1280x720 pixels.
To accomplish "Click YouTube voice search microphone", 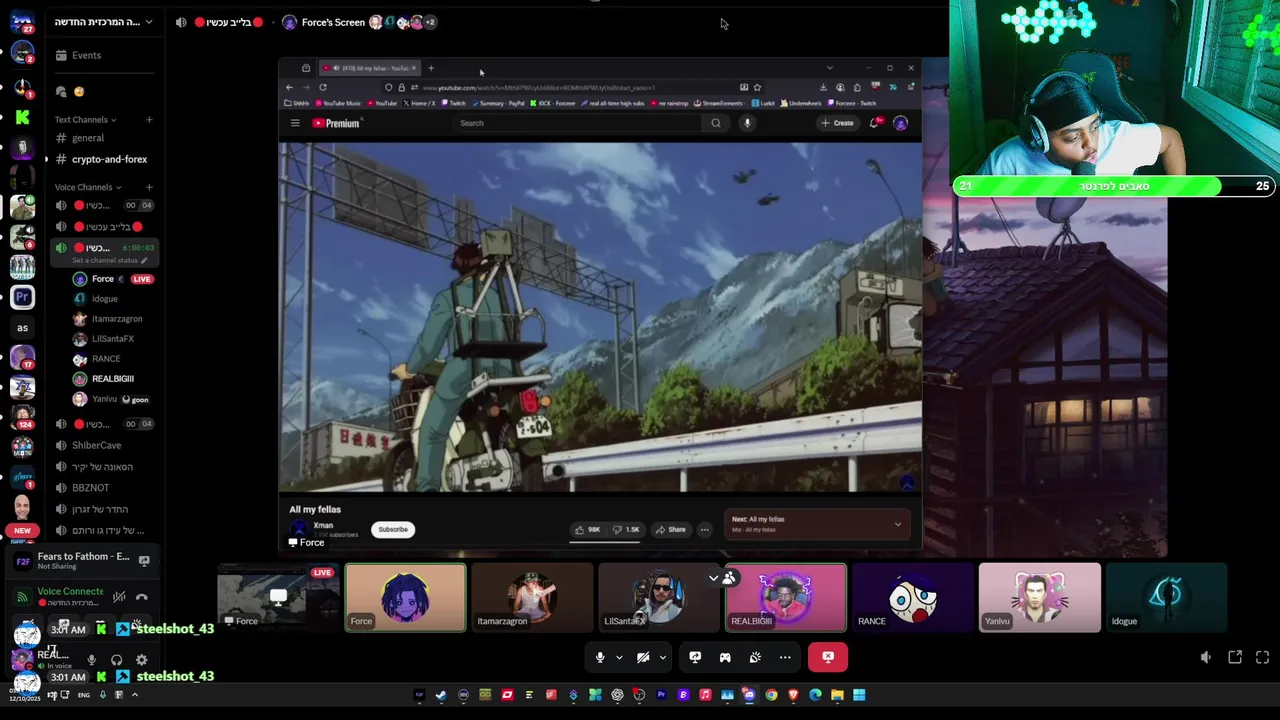I will pyautogui.click(x=747, y=123).
